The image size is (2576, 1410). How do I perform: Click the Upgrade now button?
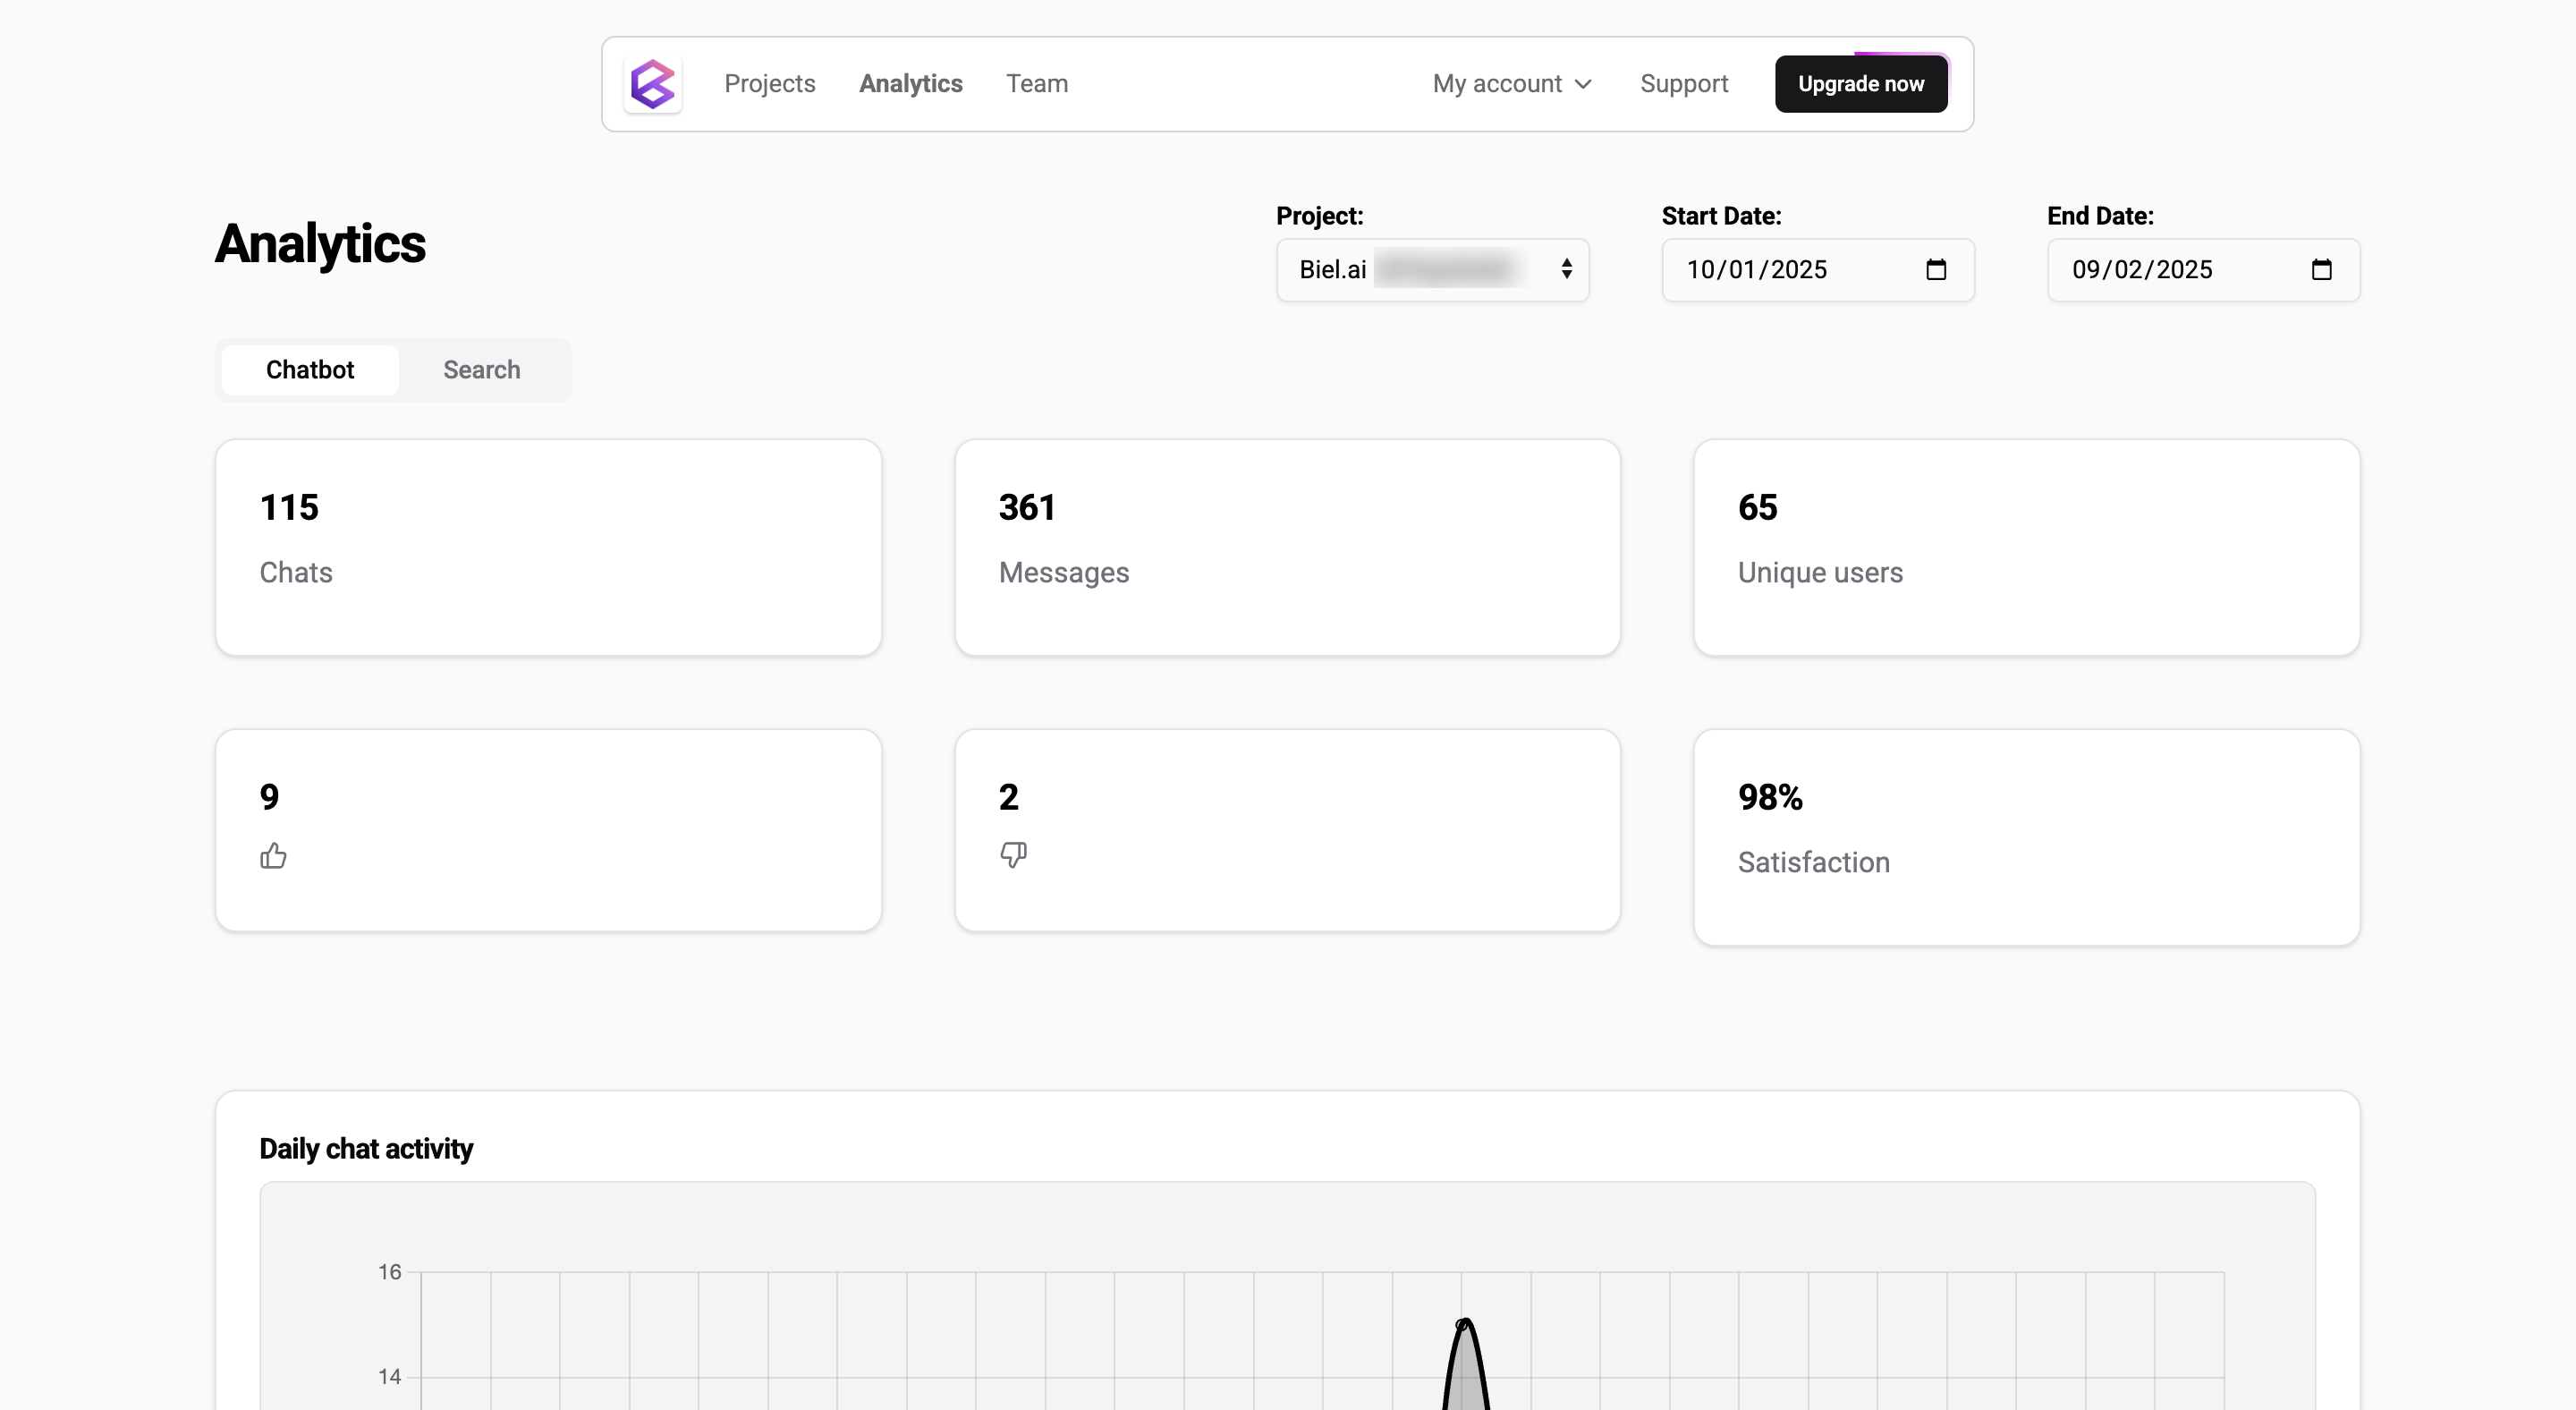1860,83
